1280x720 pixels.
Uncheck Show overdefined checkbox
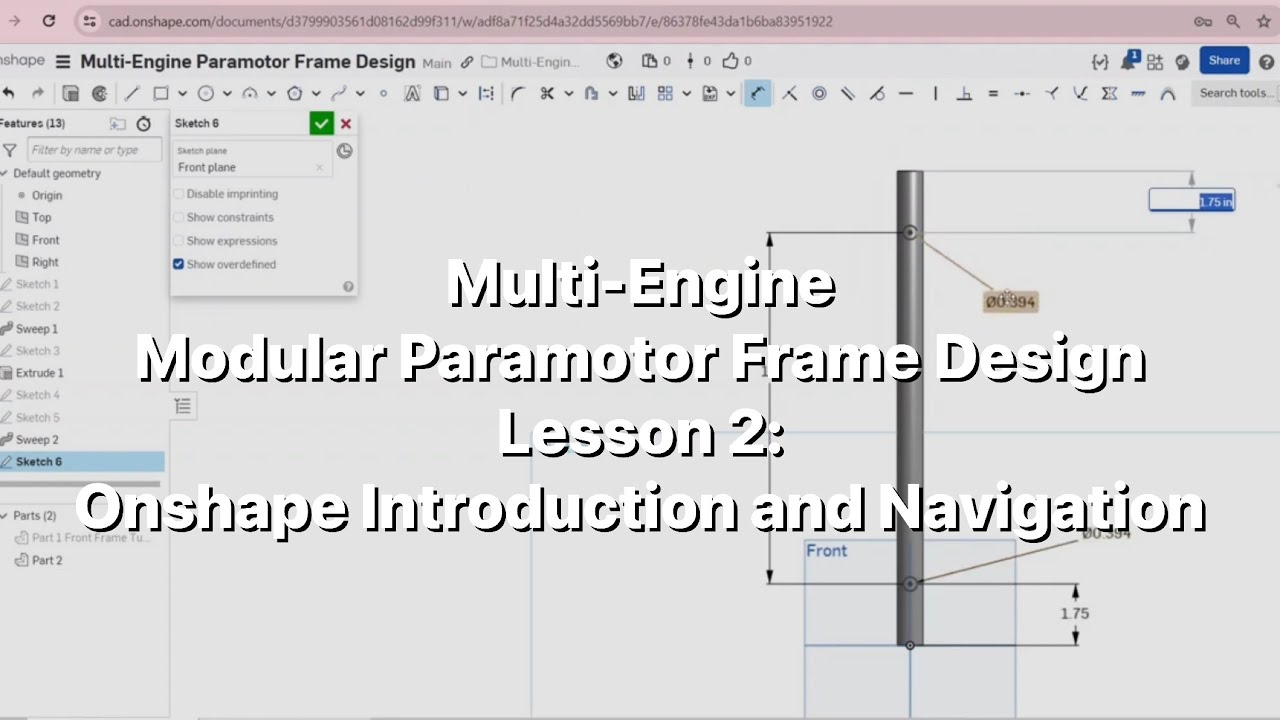(x=178, y=264)
